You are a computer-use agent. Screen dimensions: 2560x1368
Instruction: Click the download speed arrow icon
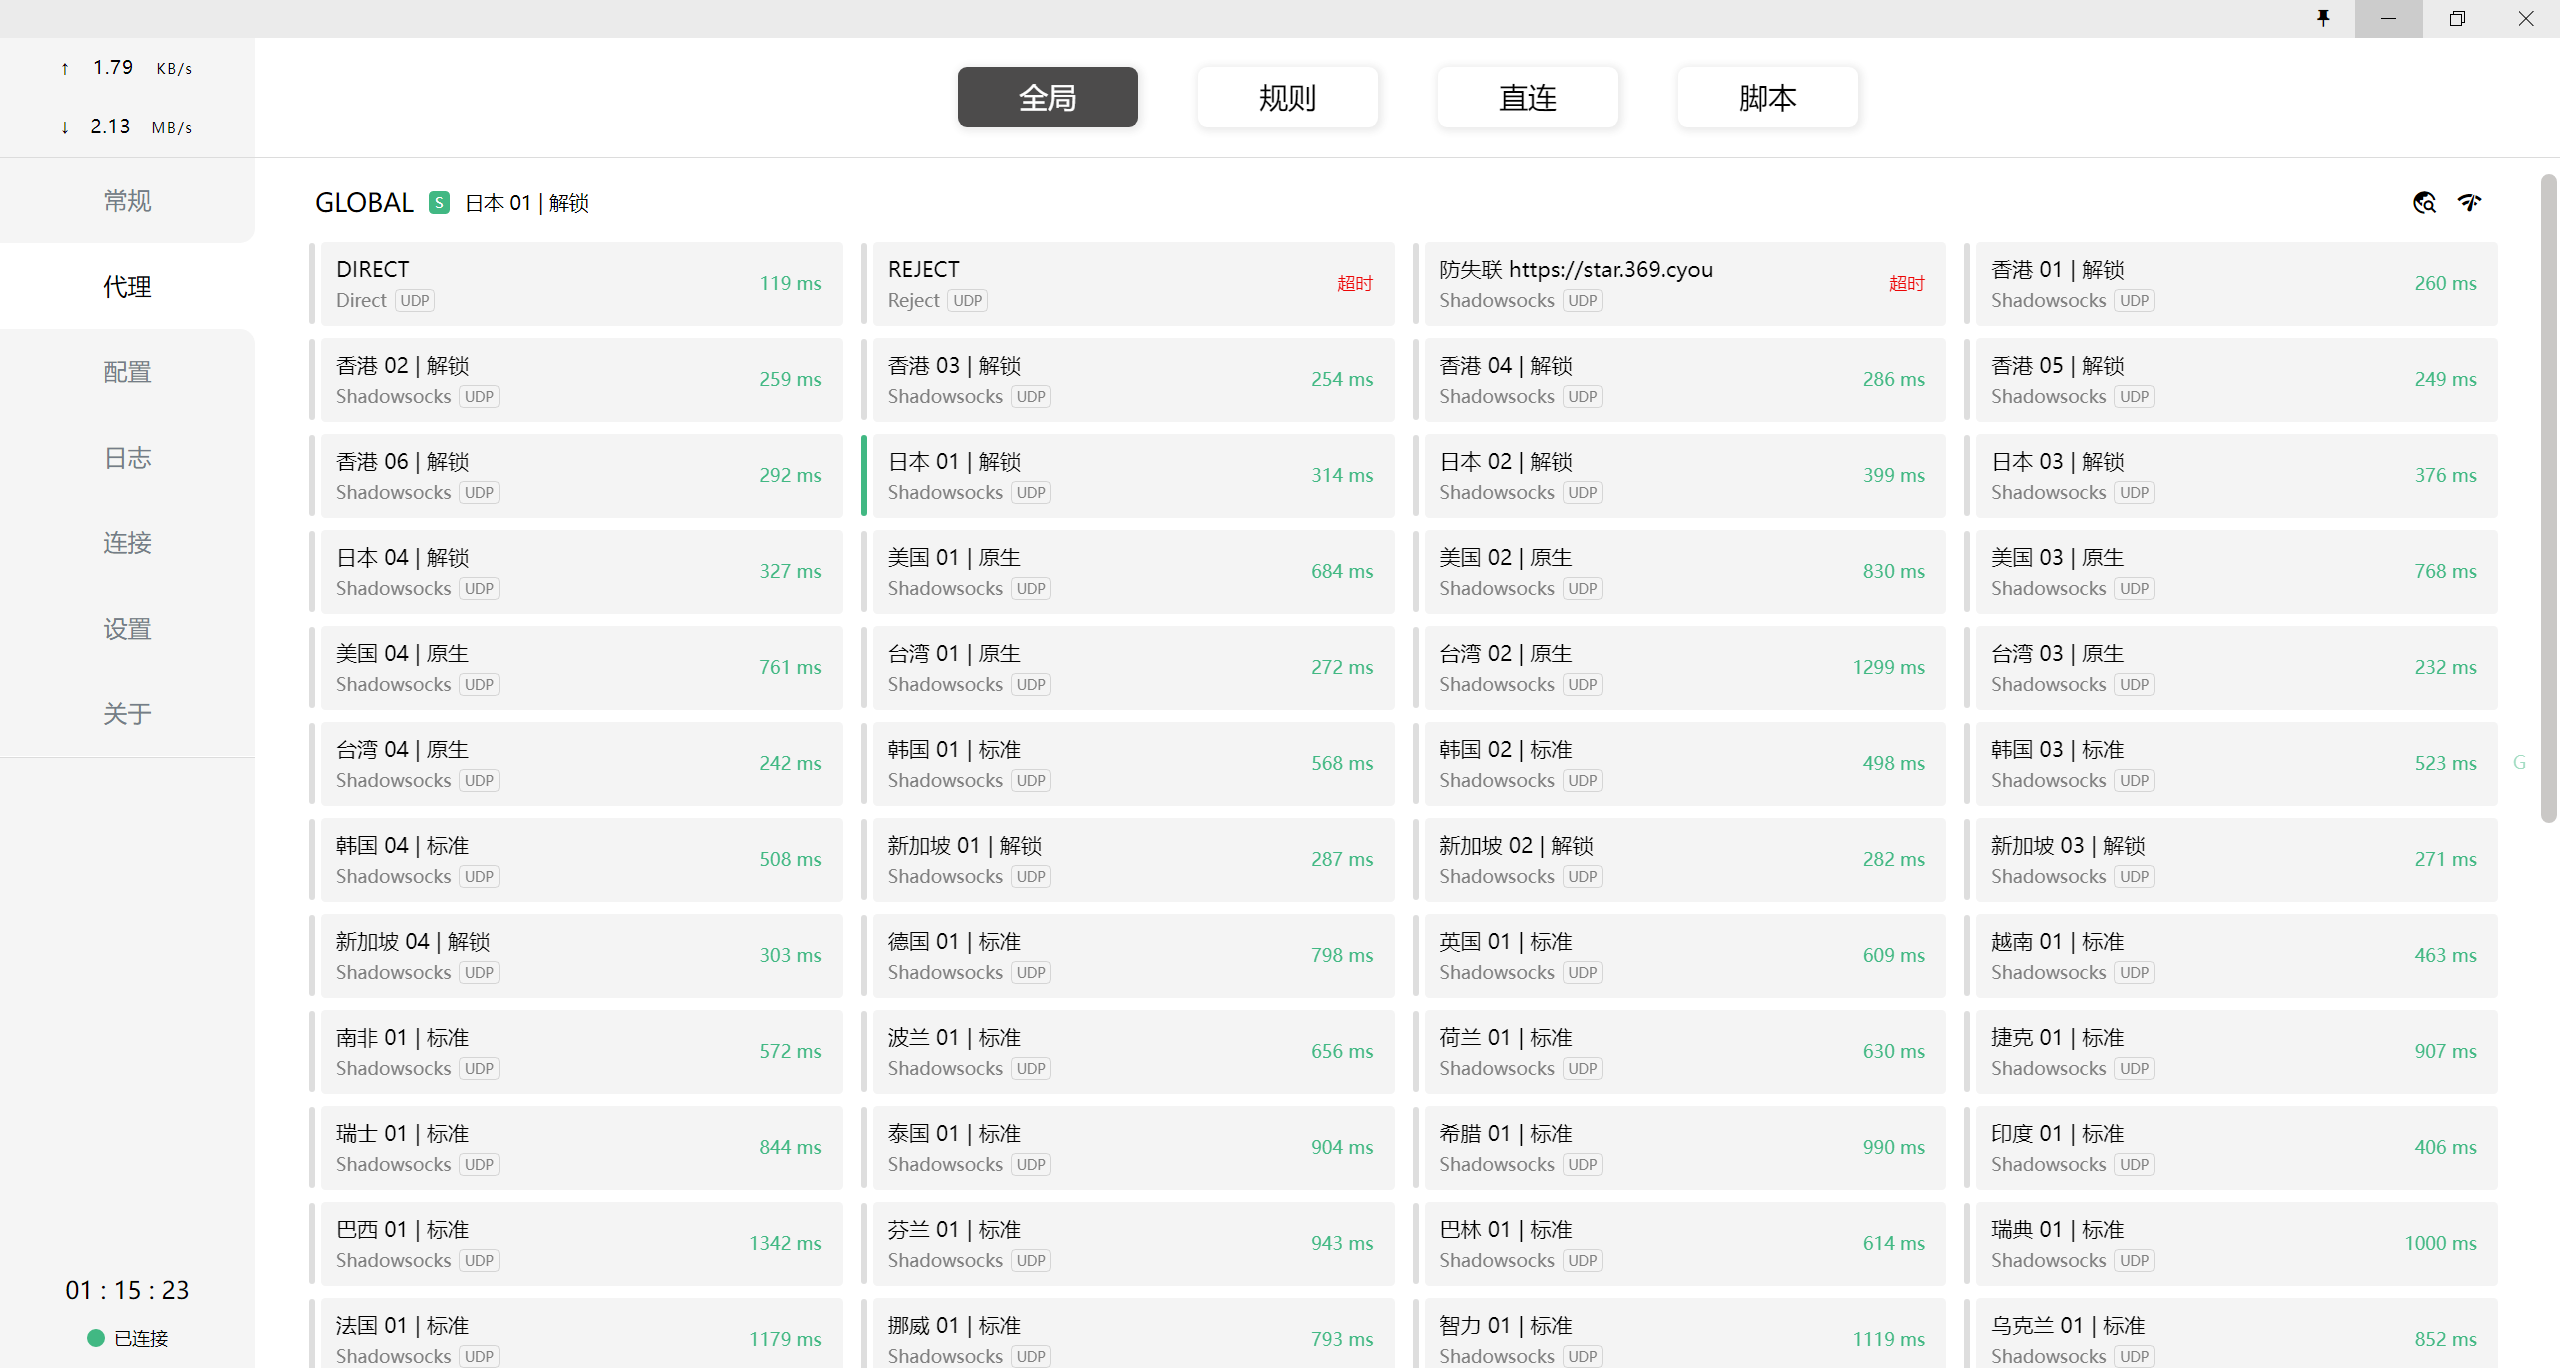pos(65,127)
